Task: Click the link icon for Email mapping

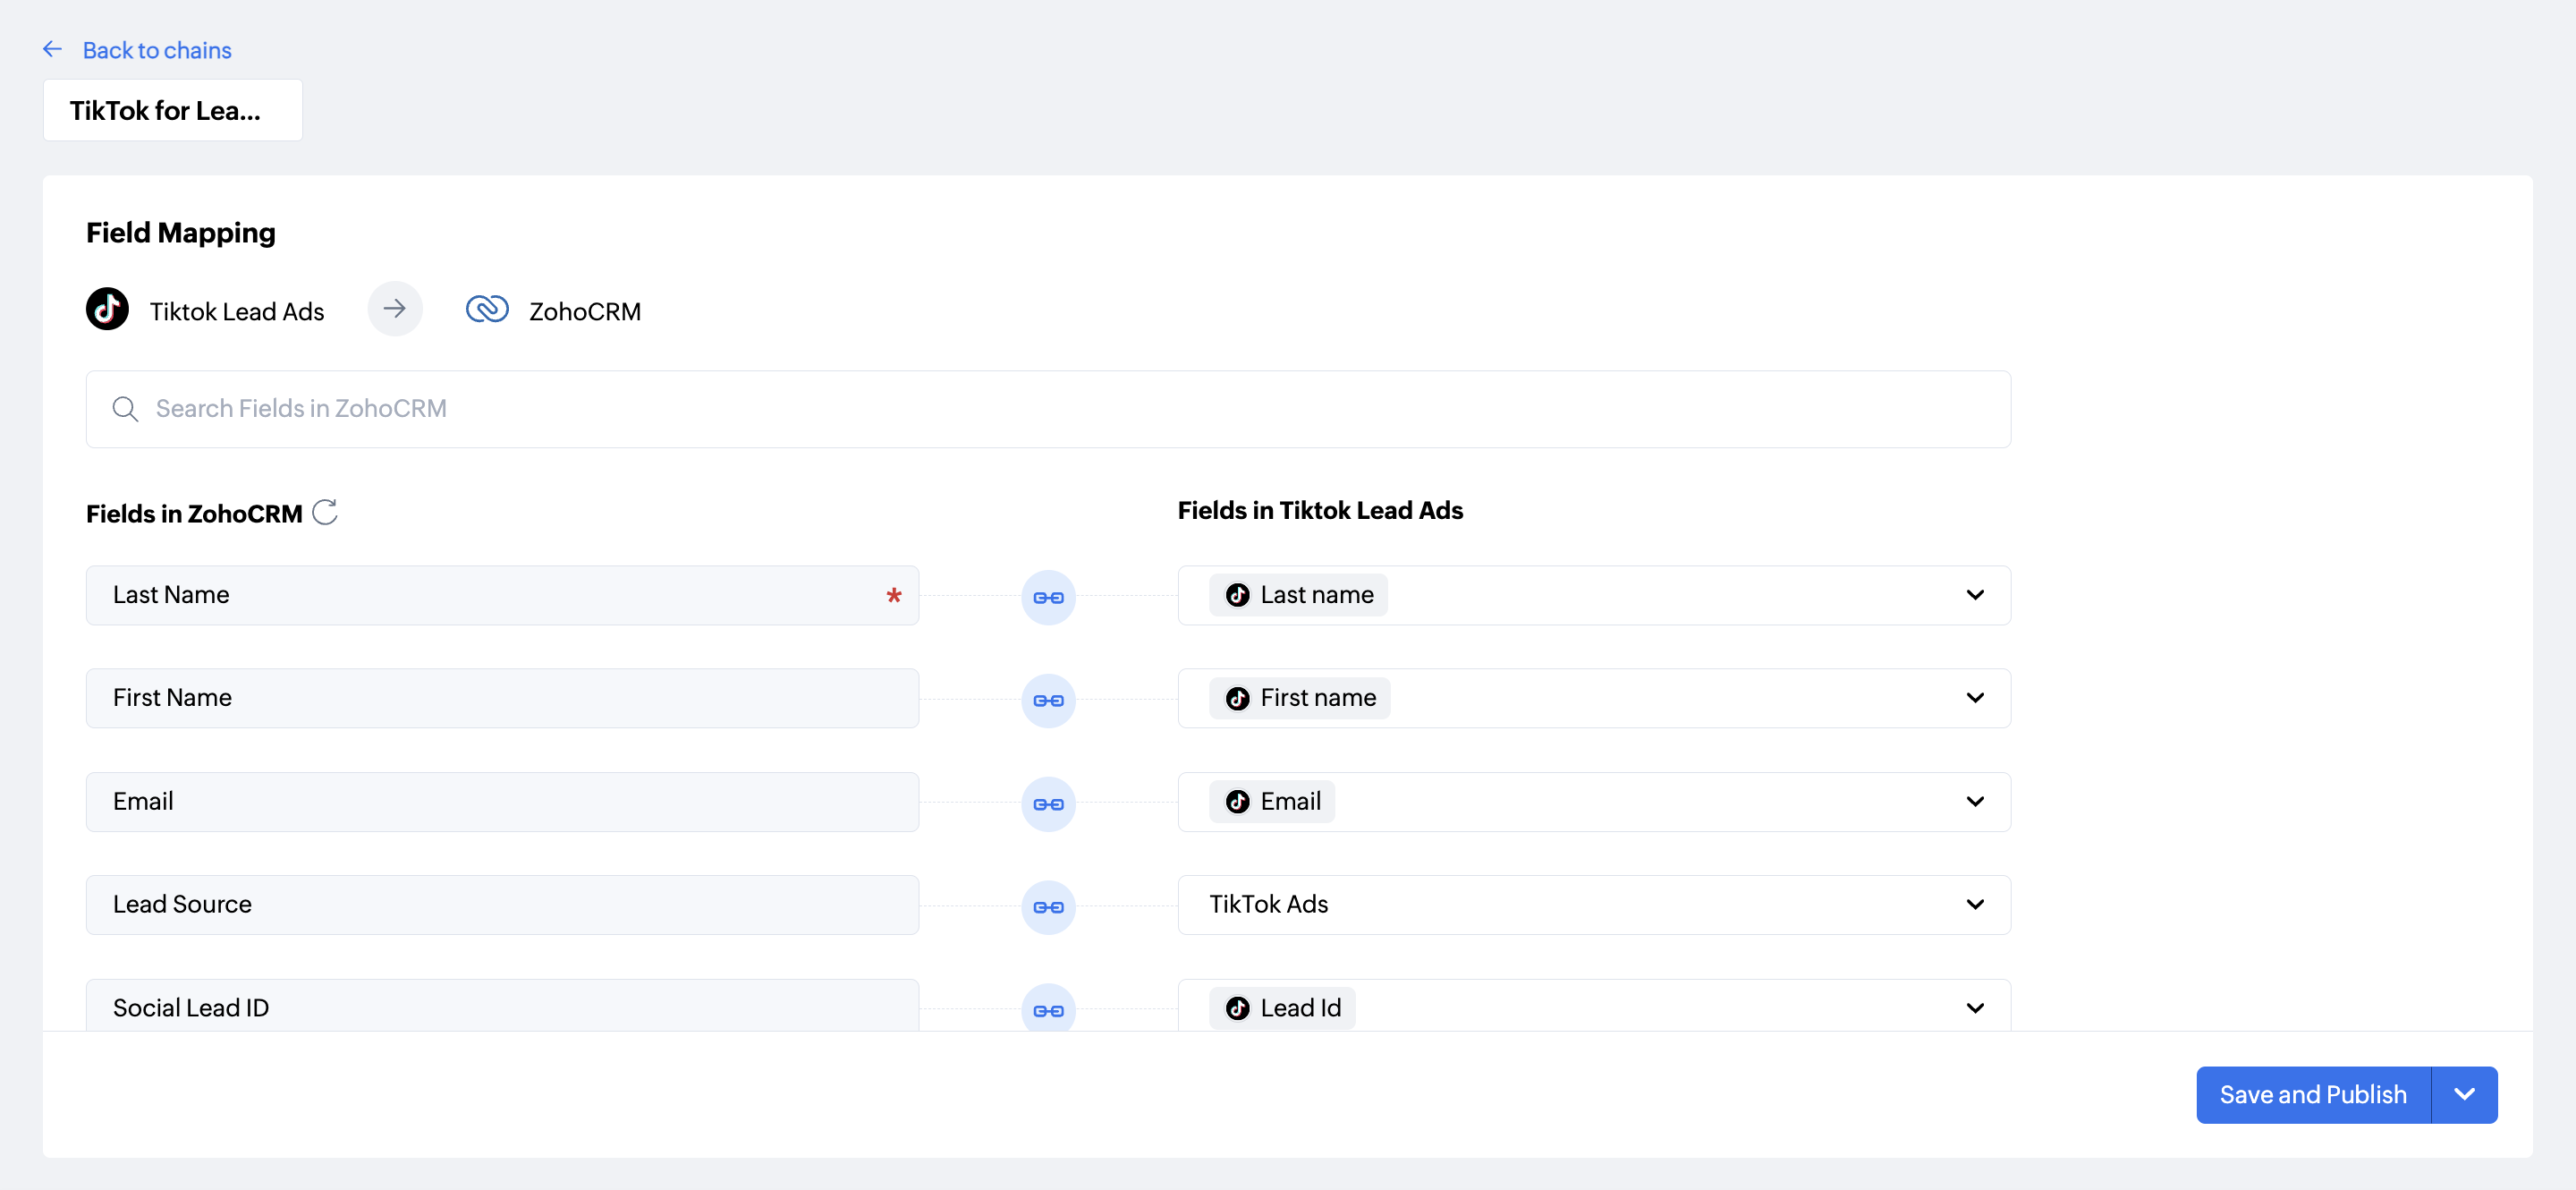Action: coord(1048,804)
